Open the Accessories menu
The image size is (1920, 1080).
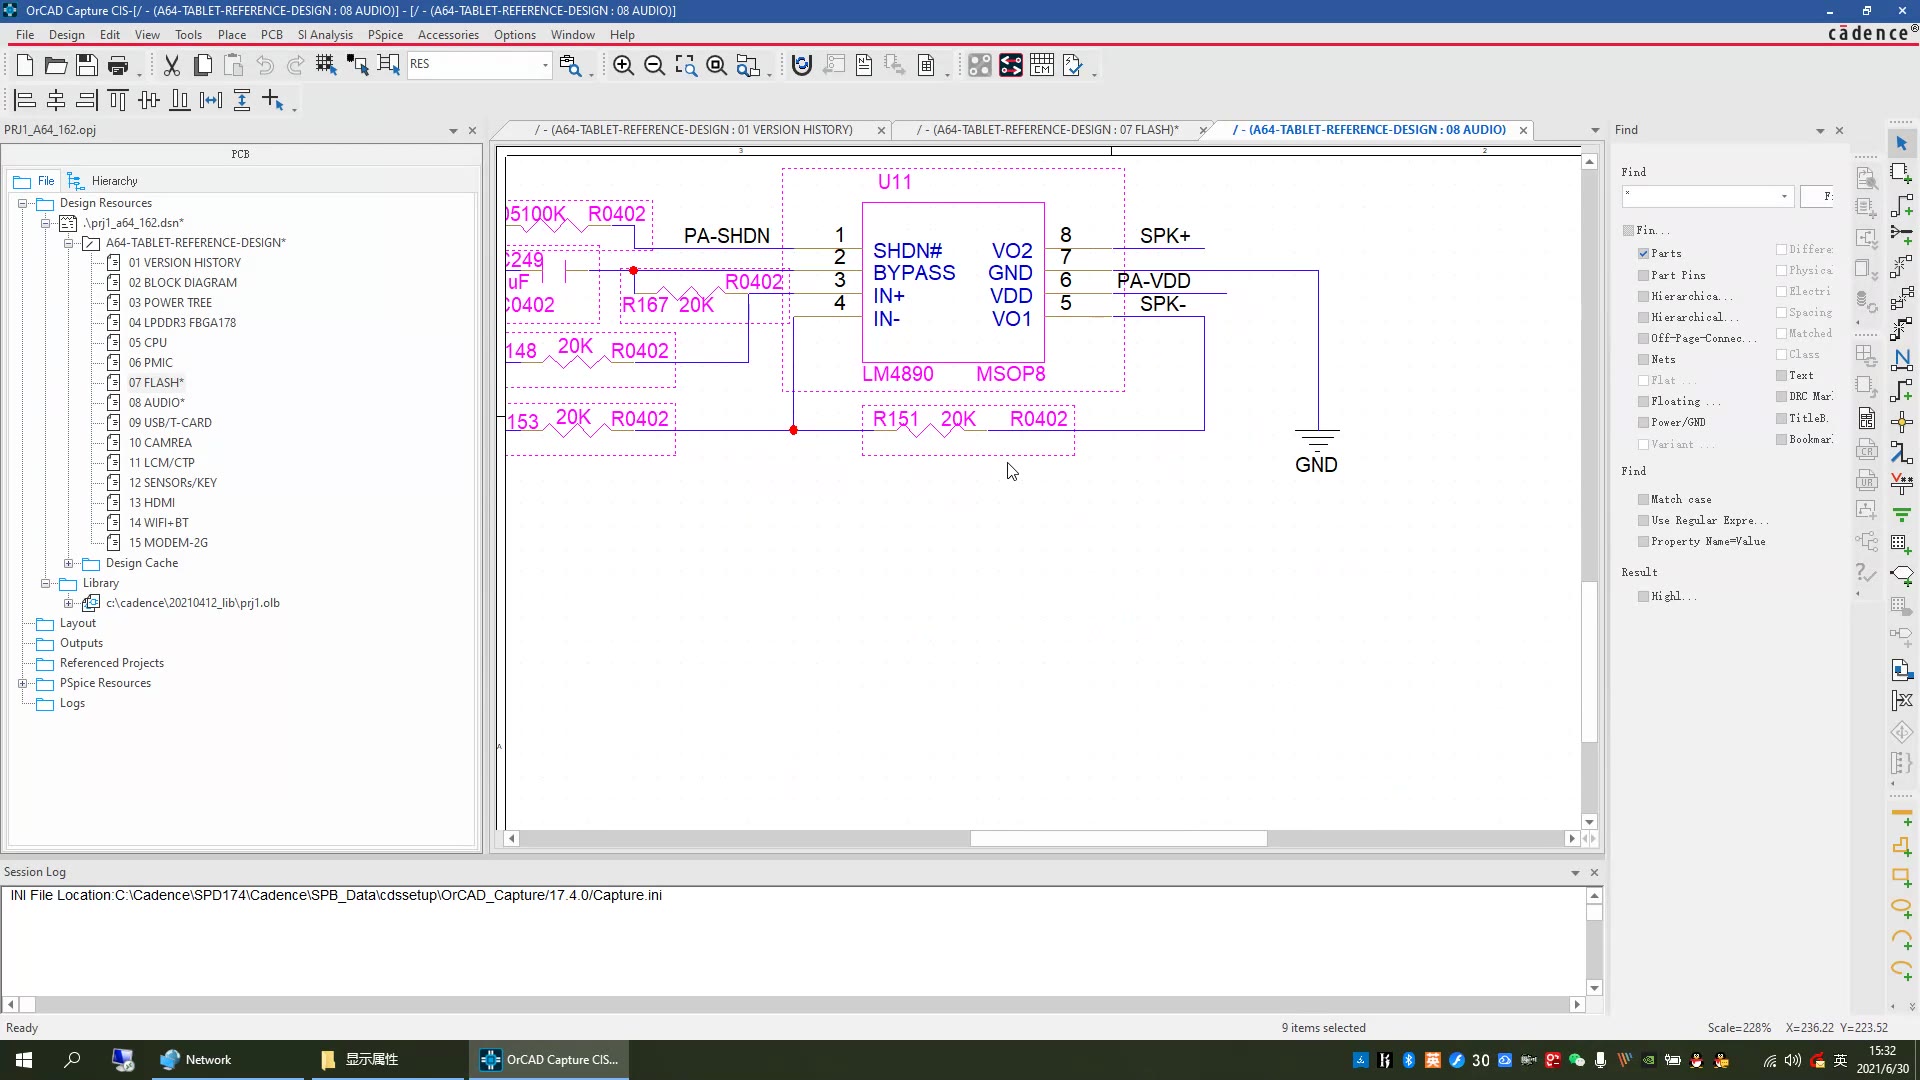(x=448, y=34)
